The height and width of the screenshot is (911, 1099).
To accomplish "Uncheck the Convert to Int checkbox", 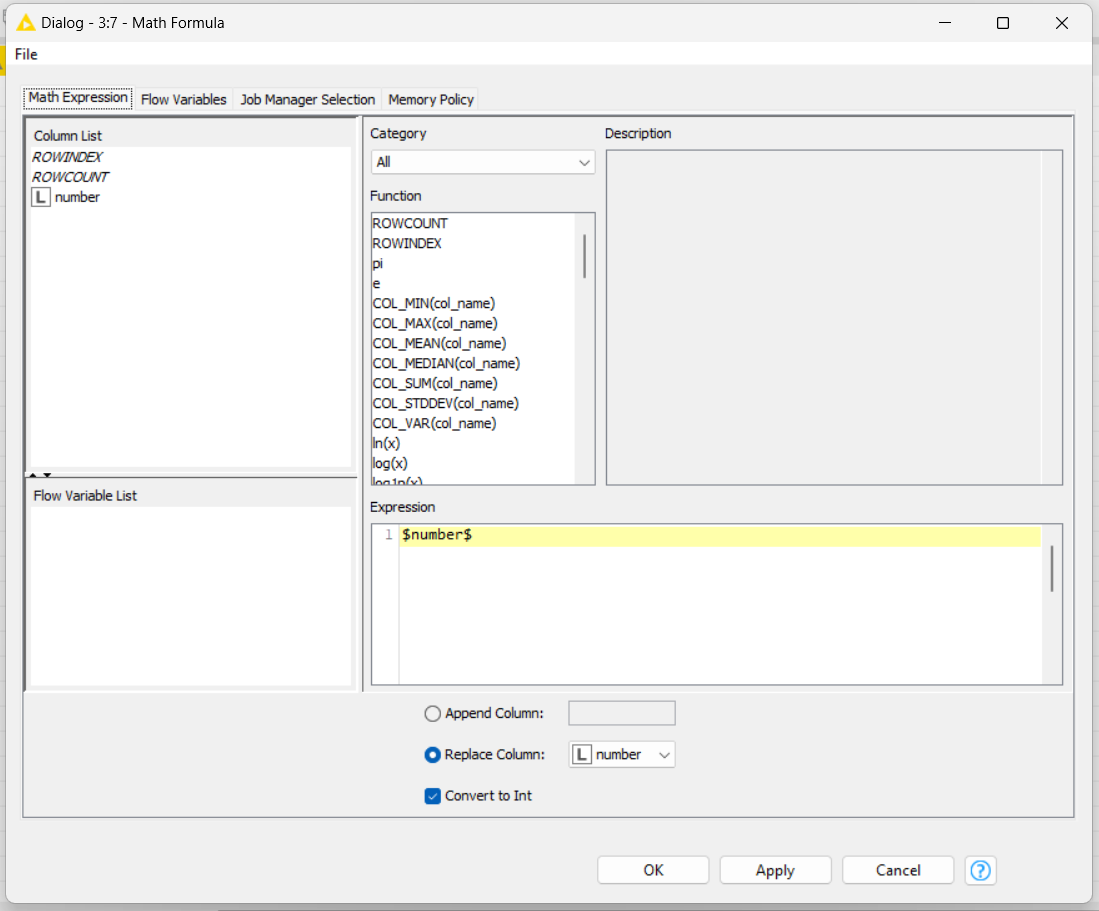I will coord(432,796).
